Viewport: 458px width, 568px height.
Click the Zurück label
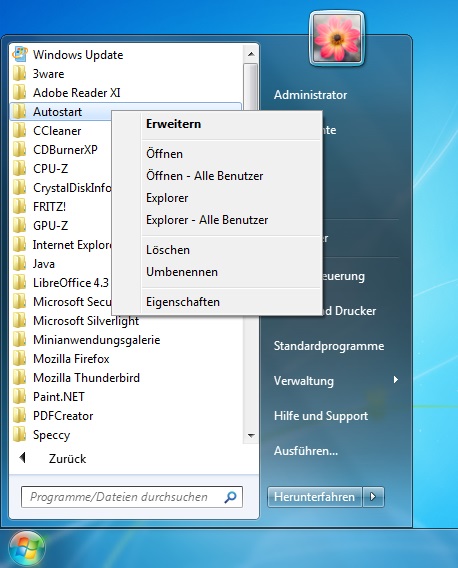click(x=67, y=459)
